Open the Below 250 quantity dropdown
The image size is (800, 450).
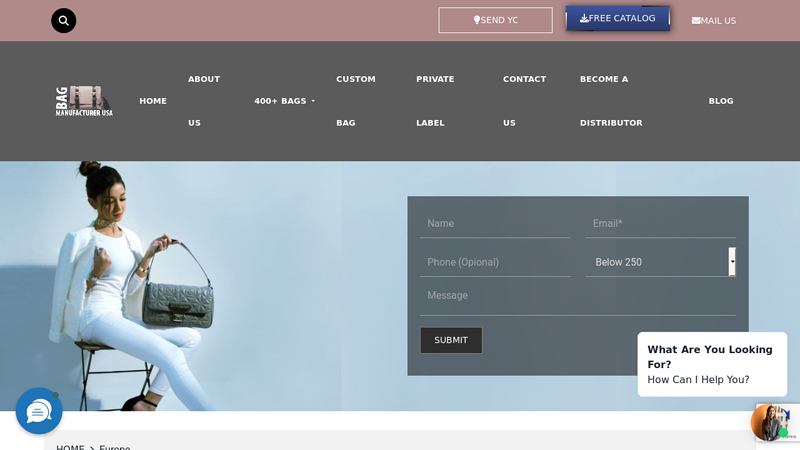click(660, 262)
